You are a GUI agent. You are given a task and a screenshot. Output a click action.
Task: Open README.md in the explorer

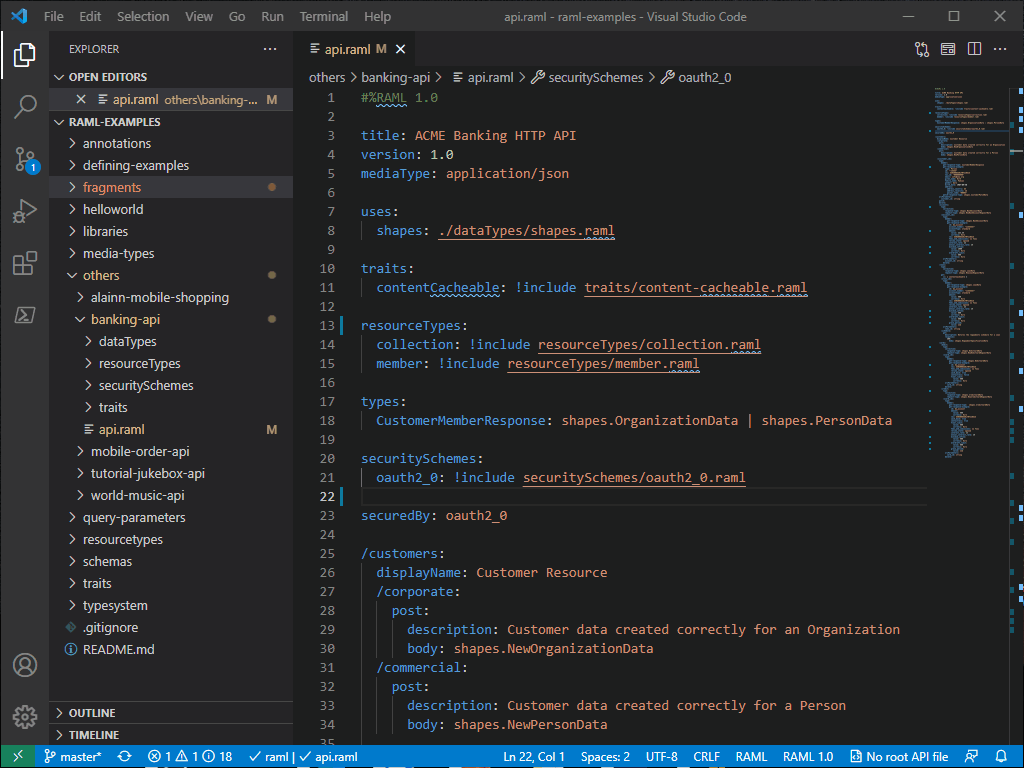click(x=118, y=650)
